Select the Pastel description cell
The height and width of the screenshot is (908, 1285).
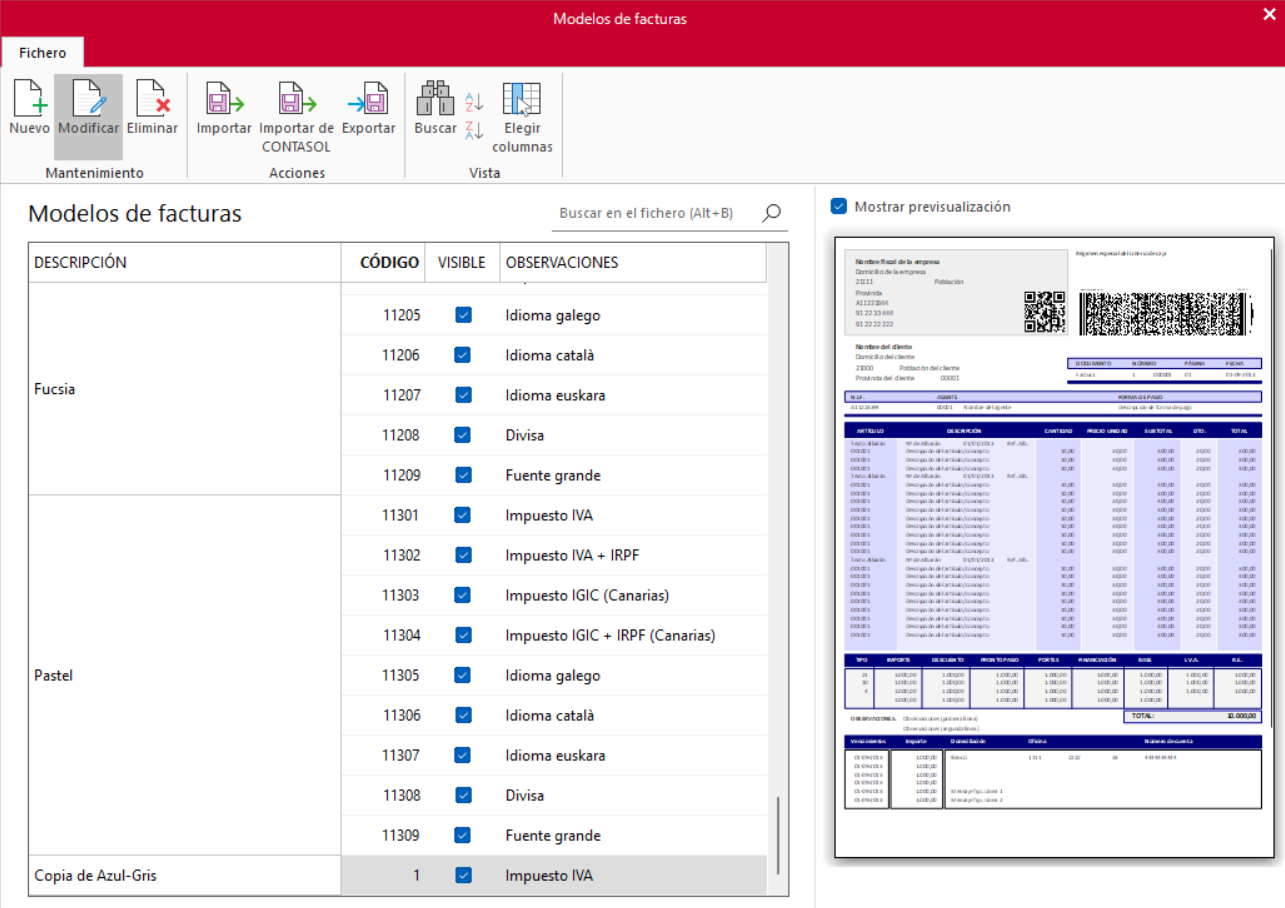185,675
